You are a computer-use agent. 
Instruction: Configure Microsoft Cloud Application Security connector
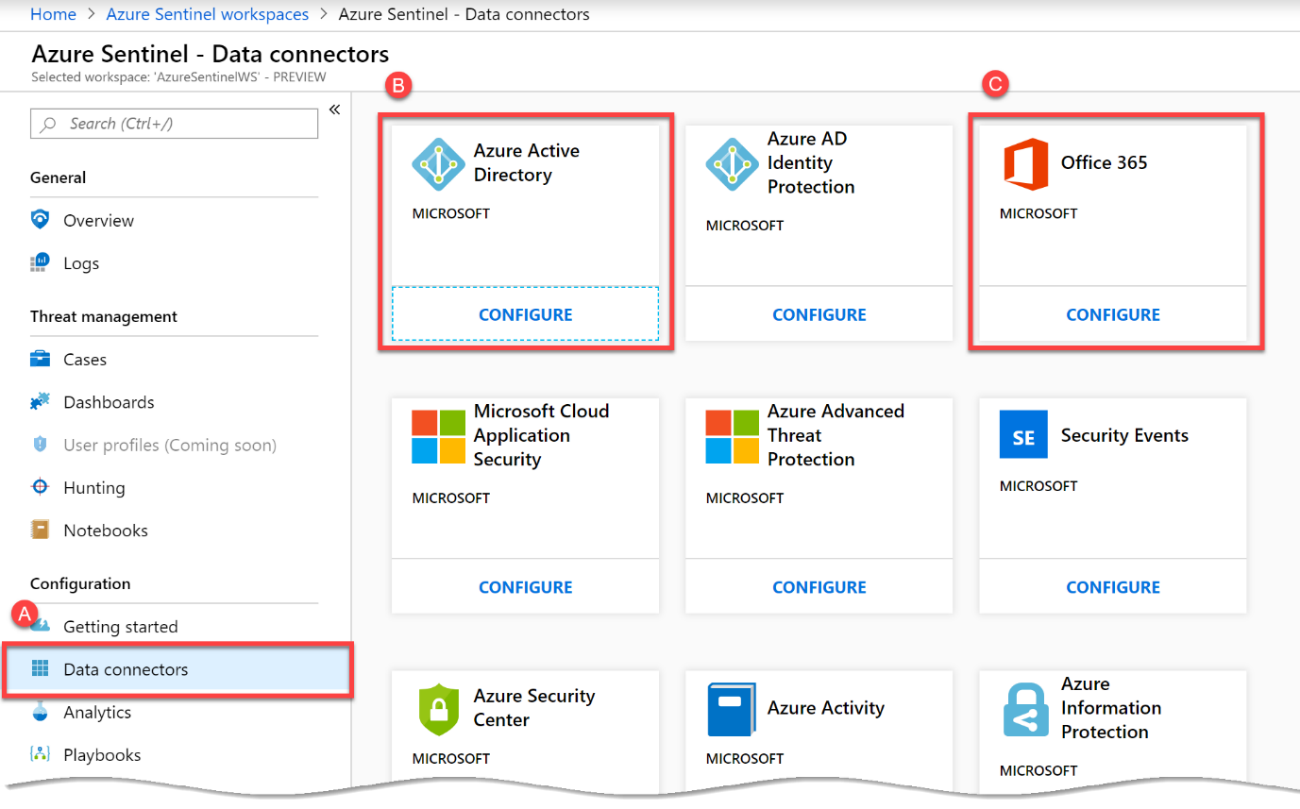click(x=525, y=587)
